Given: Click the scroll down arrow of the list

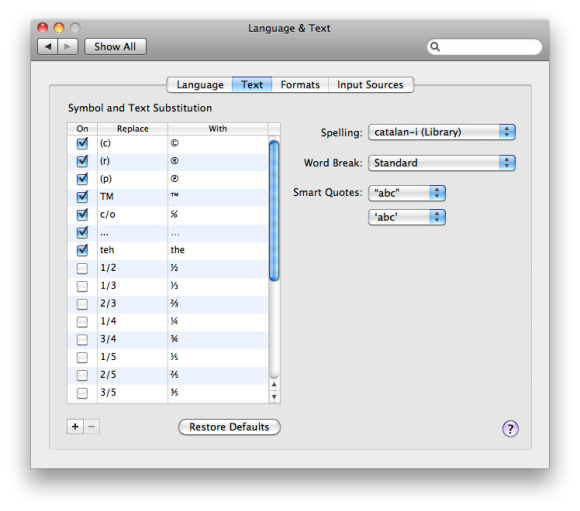Looking at the screenshot, I should (x=274, y=397).
